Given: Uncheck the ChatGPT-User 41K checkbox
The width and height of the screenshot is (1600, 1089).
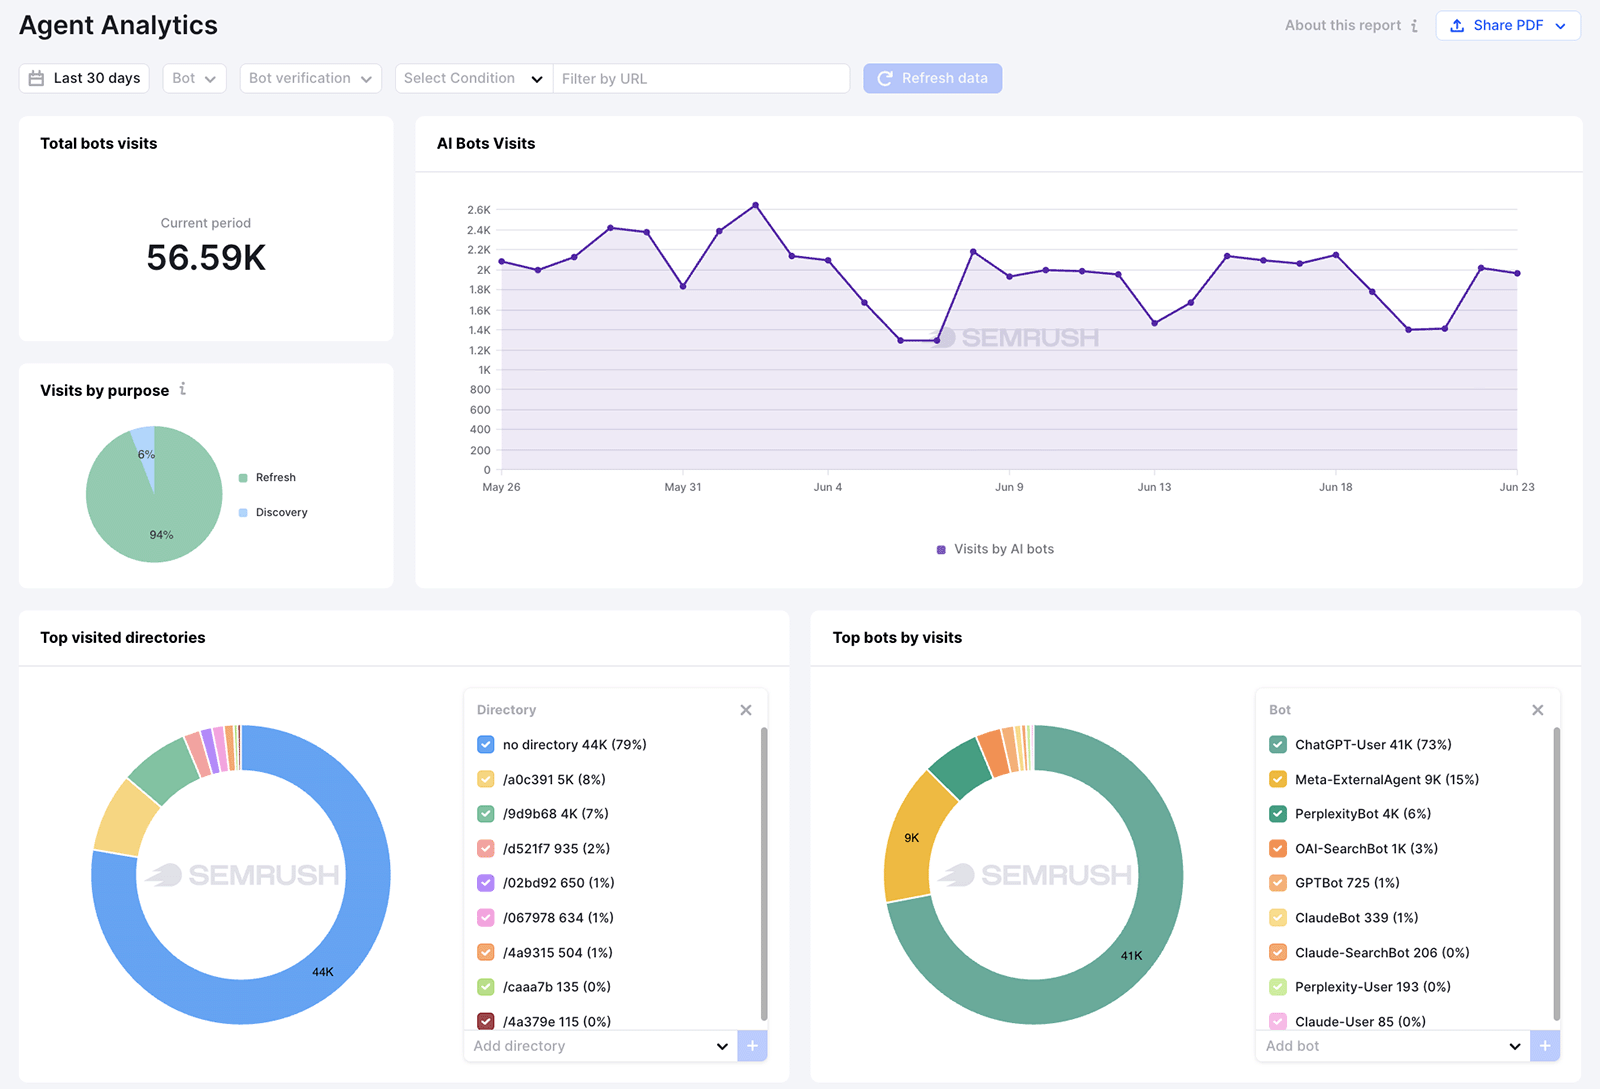Looking at the screenshot, I should [x=1278, y=745].
